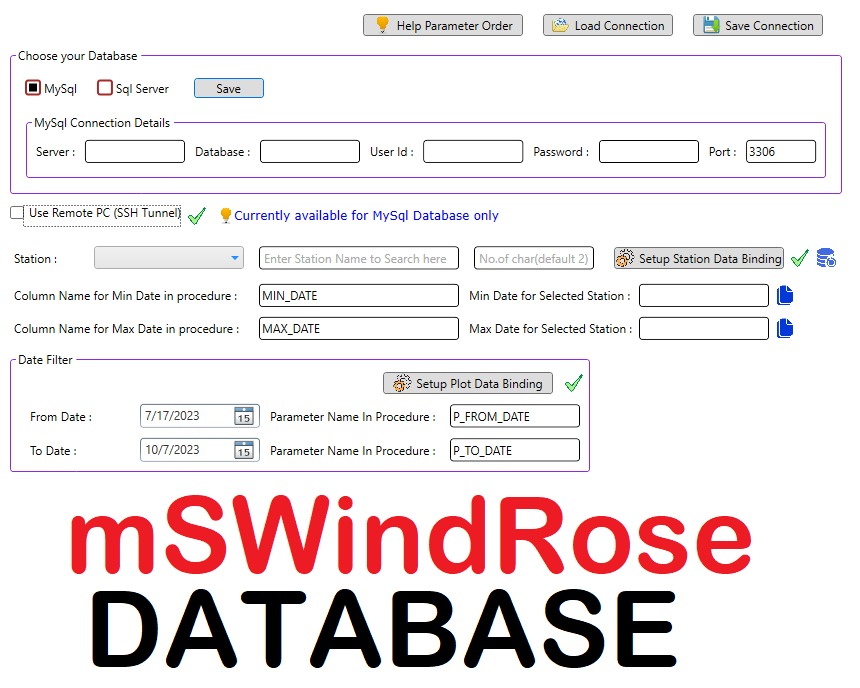860x688 pixels.
Task: Click the To Date value 10/7/2023
Action: pos(172,450)
